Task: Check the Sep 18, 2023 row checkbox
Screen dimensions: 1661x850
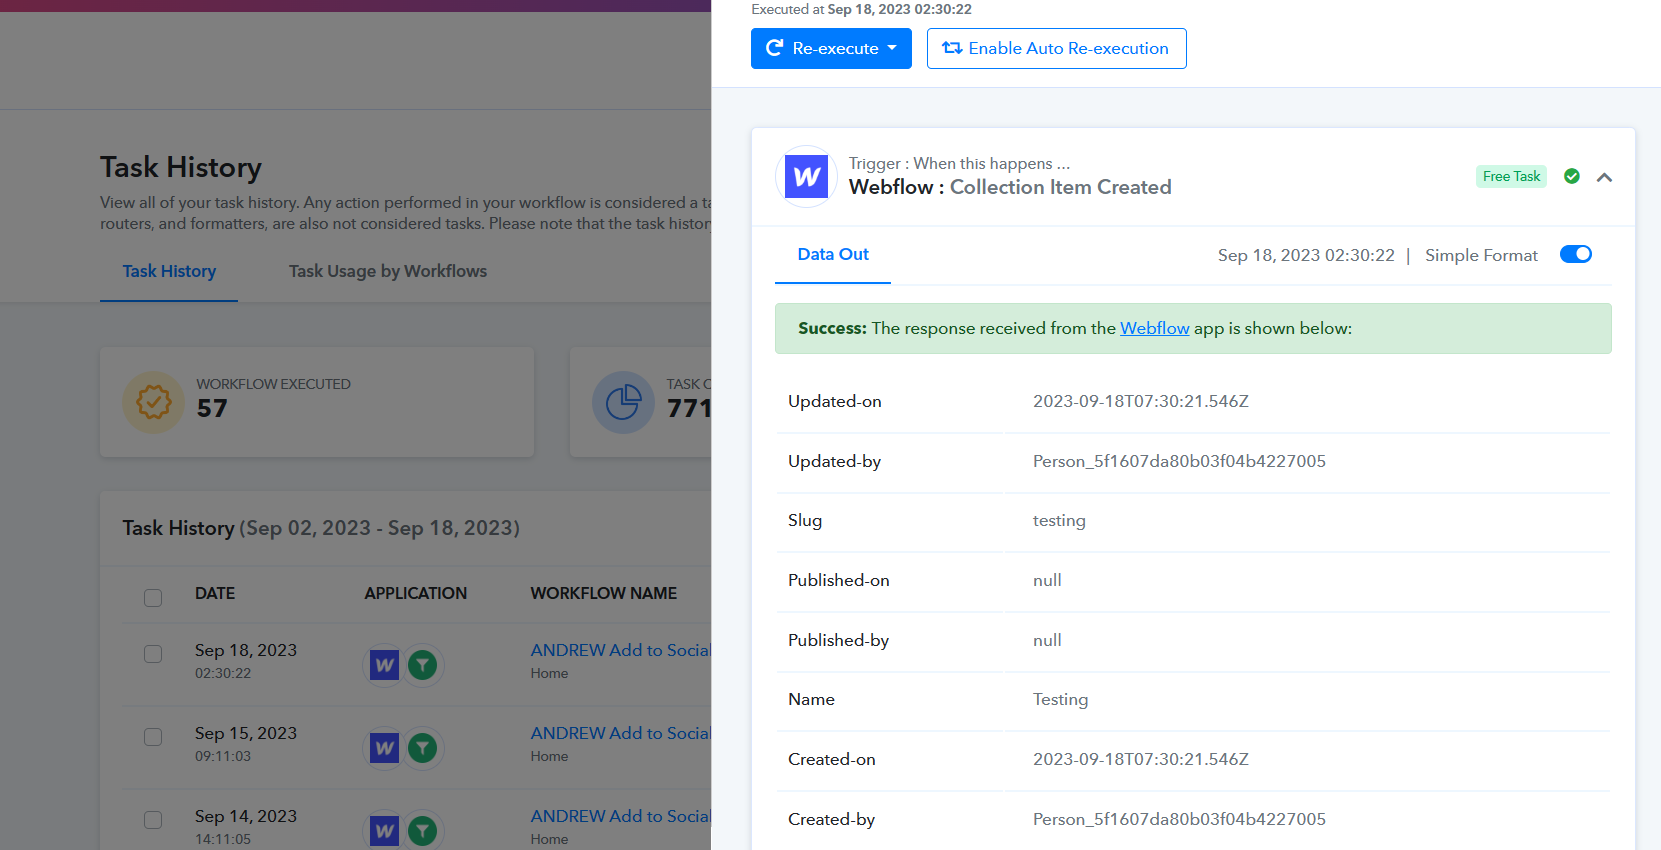Action: pos(153,654)
